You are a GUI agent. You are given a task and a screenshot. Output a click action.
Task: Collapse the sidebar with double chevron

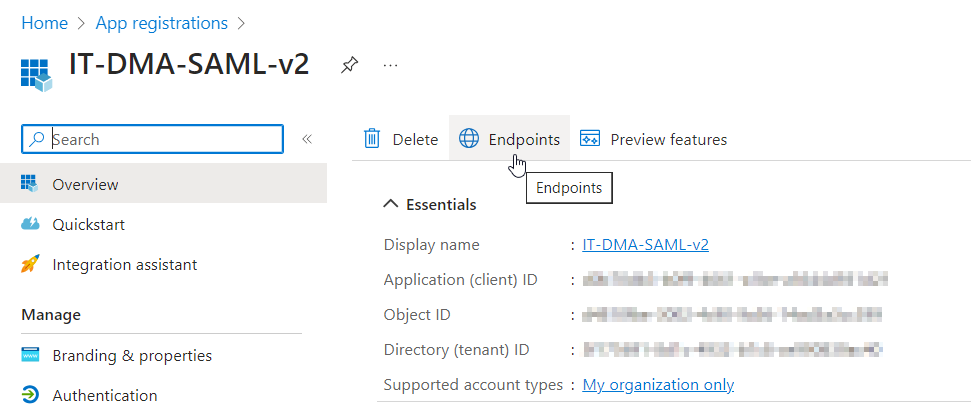pos(307,139)
